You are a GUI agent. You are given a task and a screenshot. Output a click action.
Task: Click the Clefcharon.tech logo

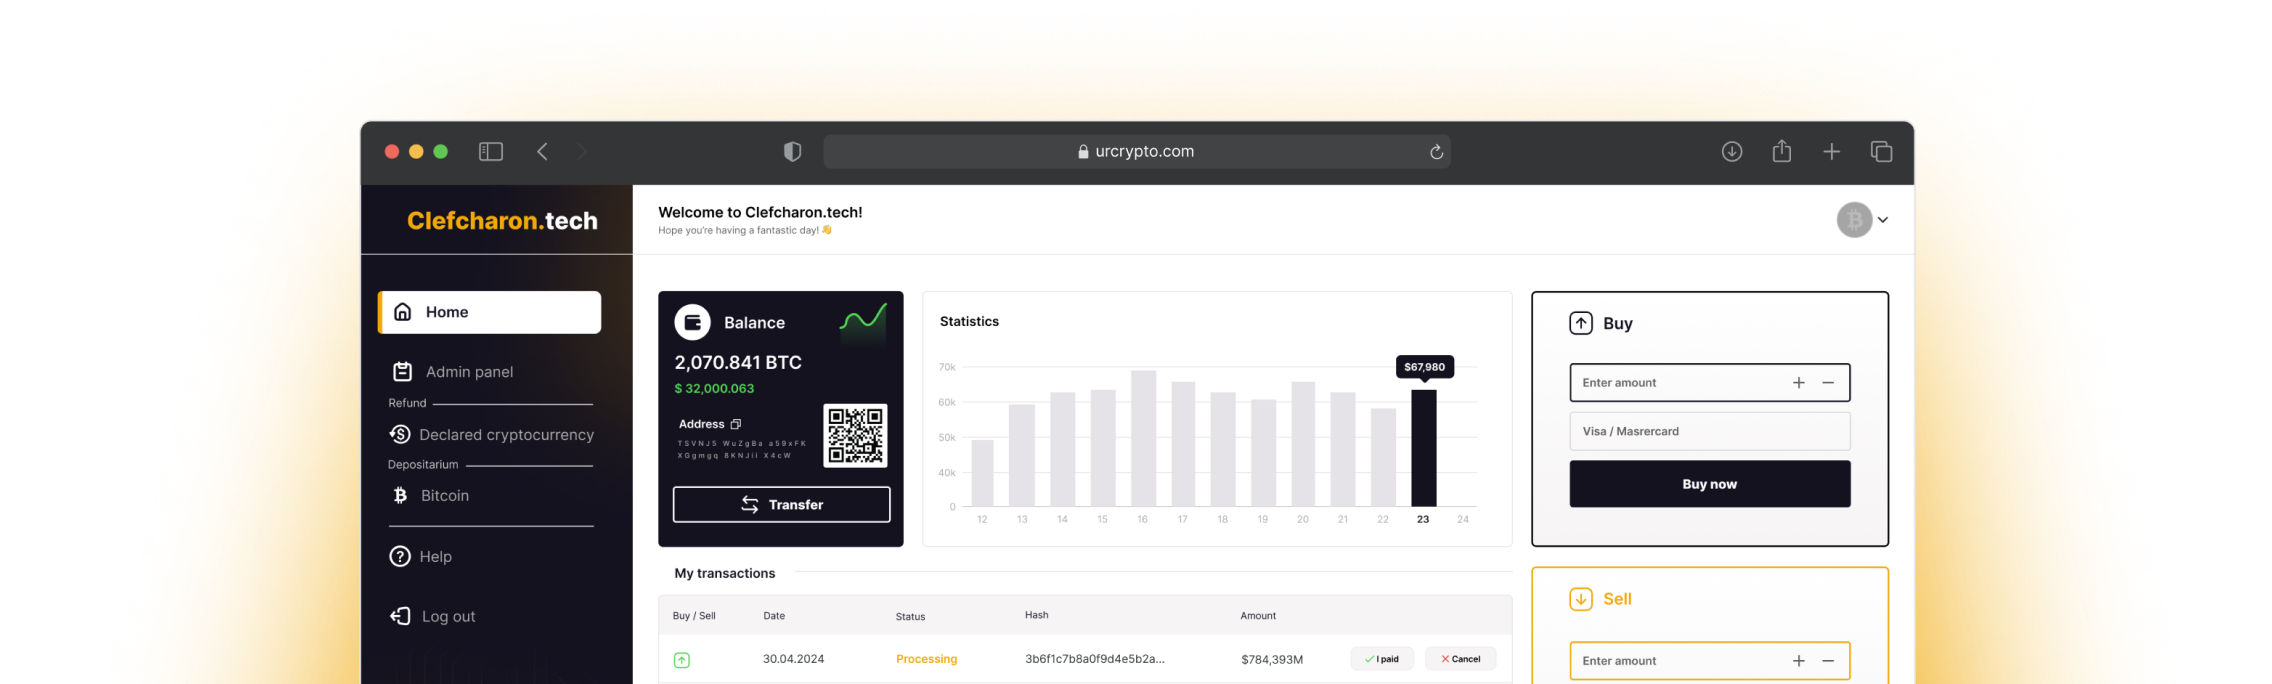tap(502, 221)
